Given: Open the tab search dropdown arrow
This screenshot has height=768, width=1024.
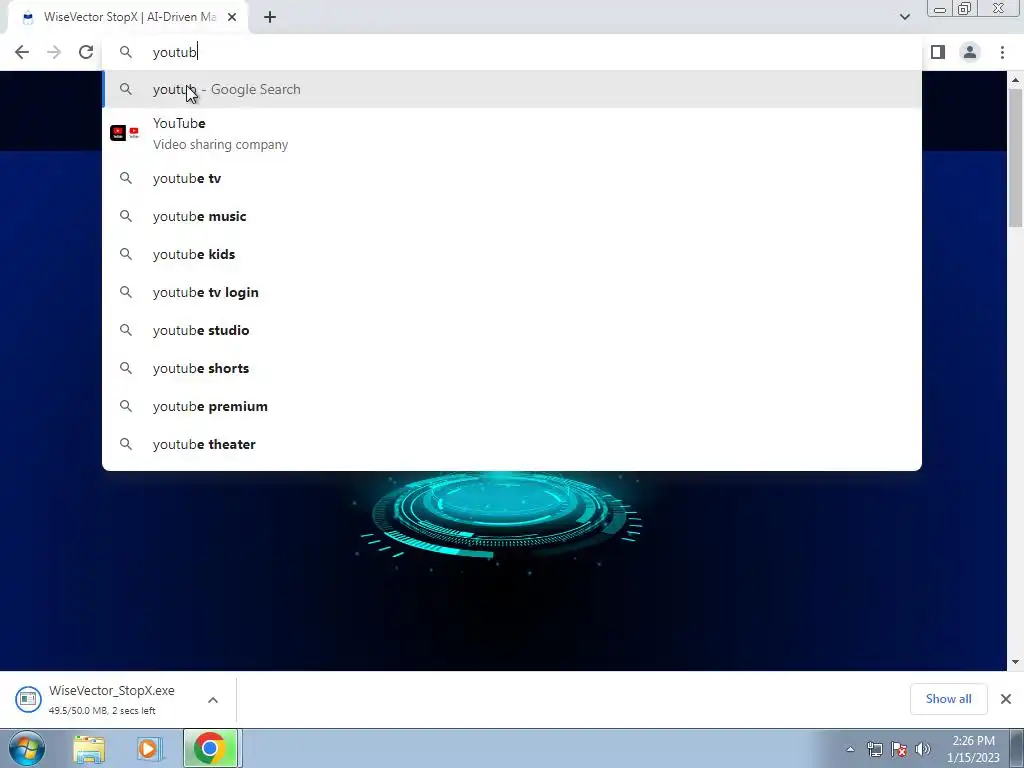Looking at the screenshot, I should [904, 17].
